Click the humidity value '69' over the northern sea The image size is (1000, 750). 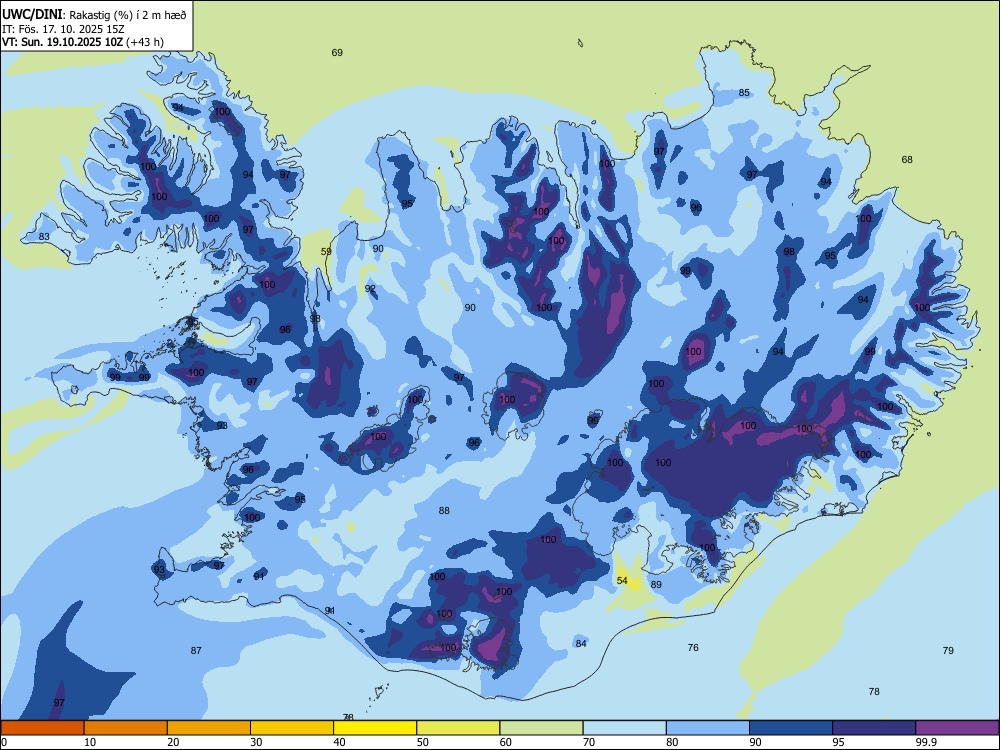coord(337,52)
